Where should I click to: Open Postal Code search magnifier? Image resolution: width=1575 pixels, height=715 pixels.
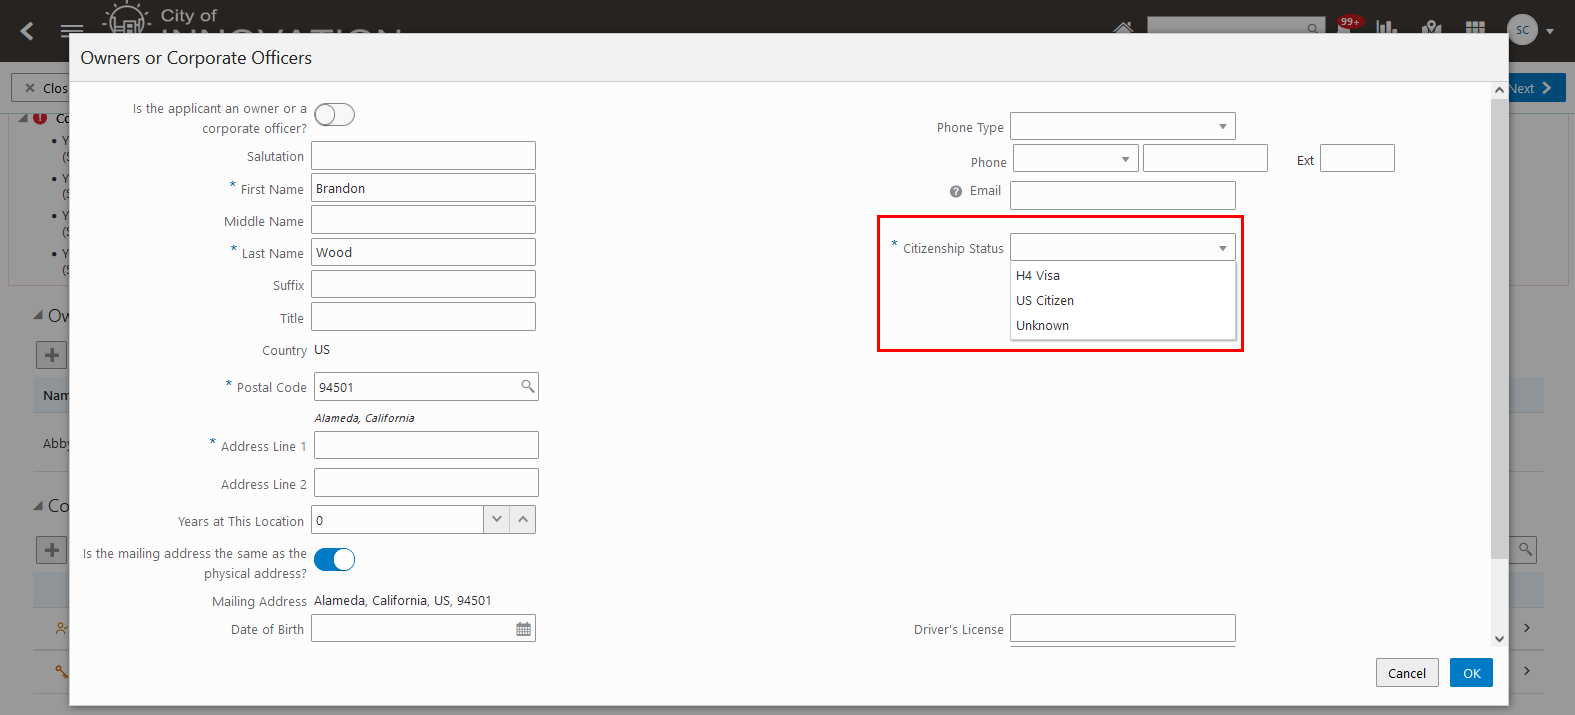[527, 386]
